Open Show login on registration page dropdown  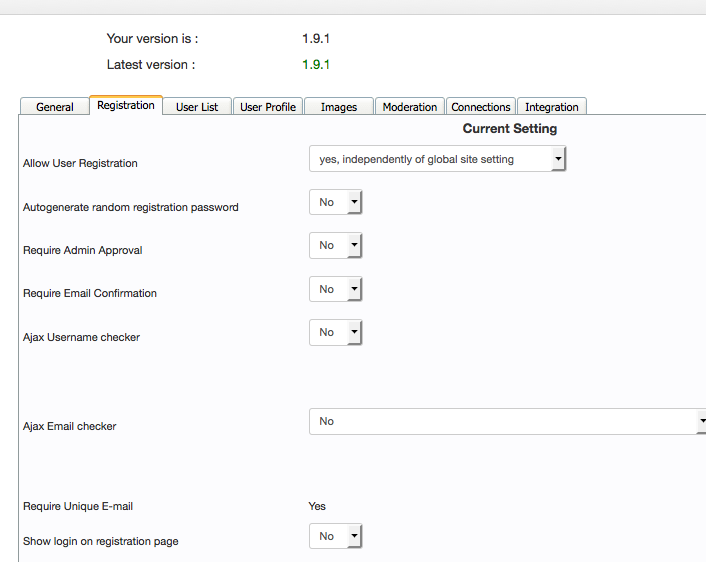[x=335, y=536]
